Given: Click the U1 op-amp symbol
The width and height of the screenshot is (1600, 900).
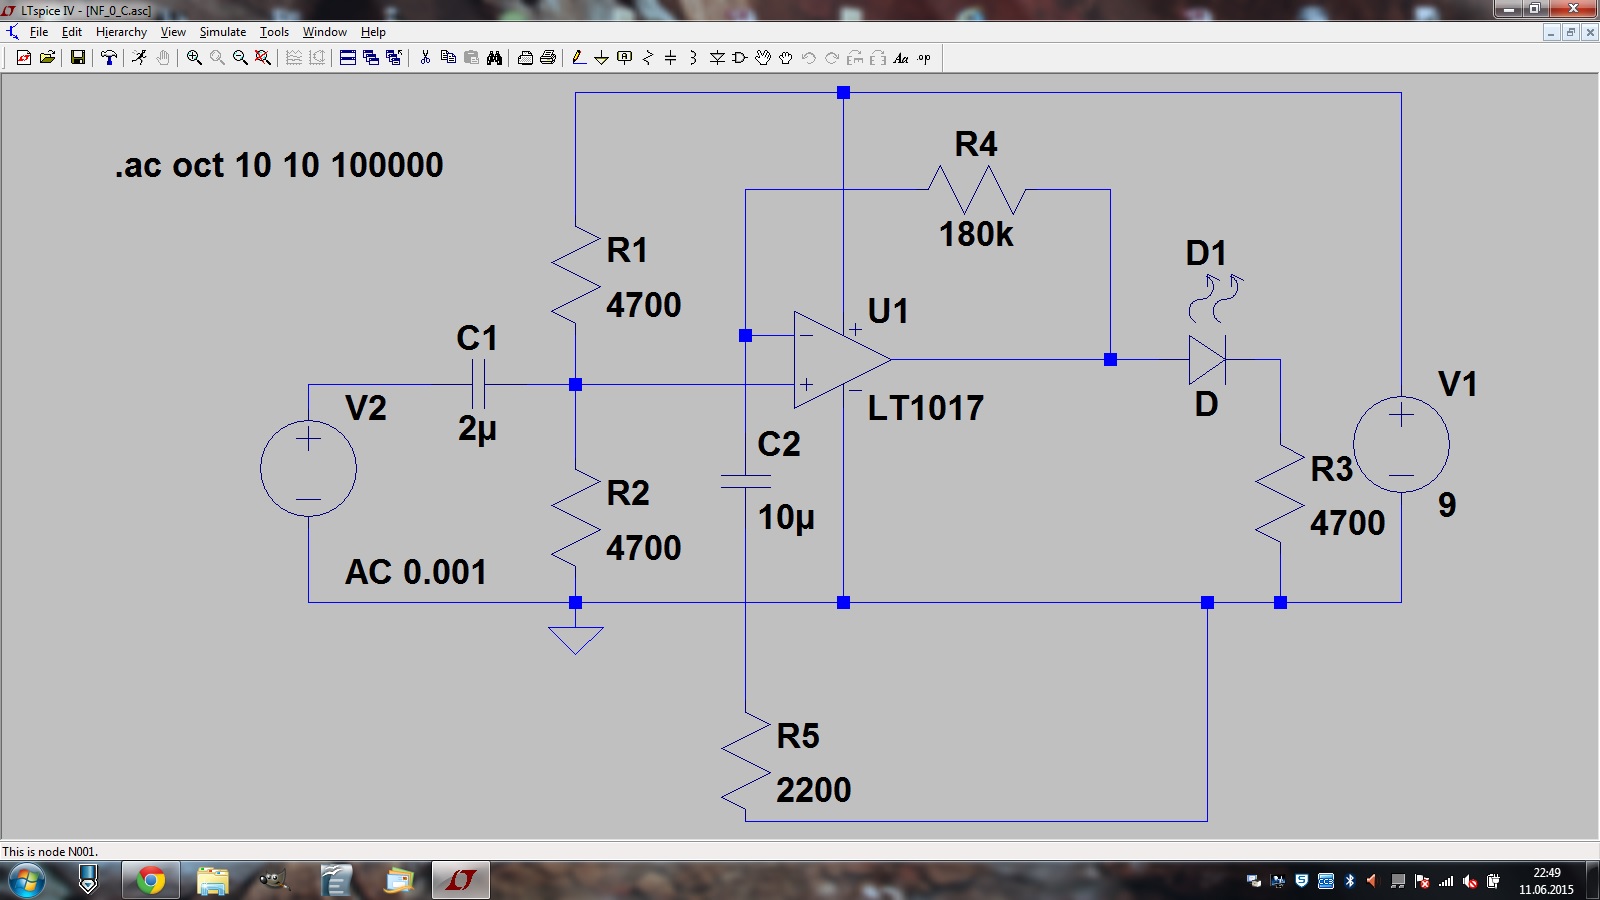Looking at the screenshot, I should coord(842,359).
